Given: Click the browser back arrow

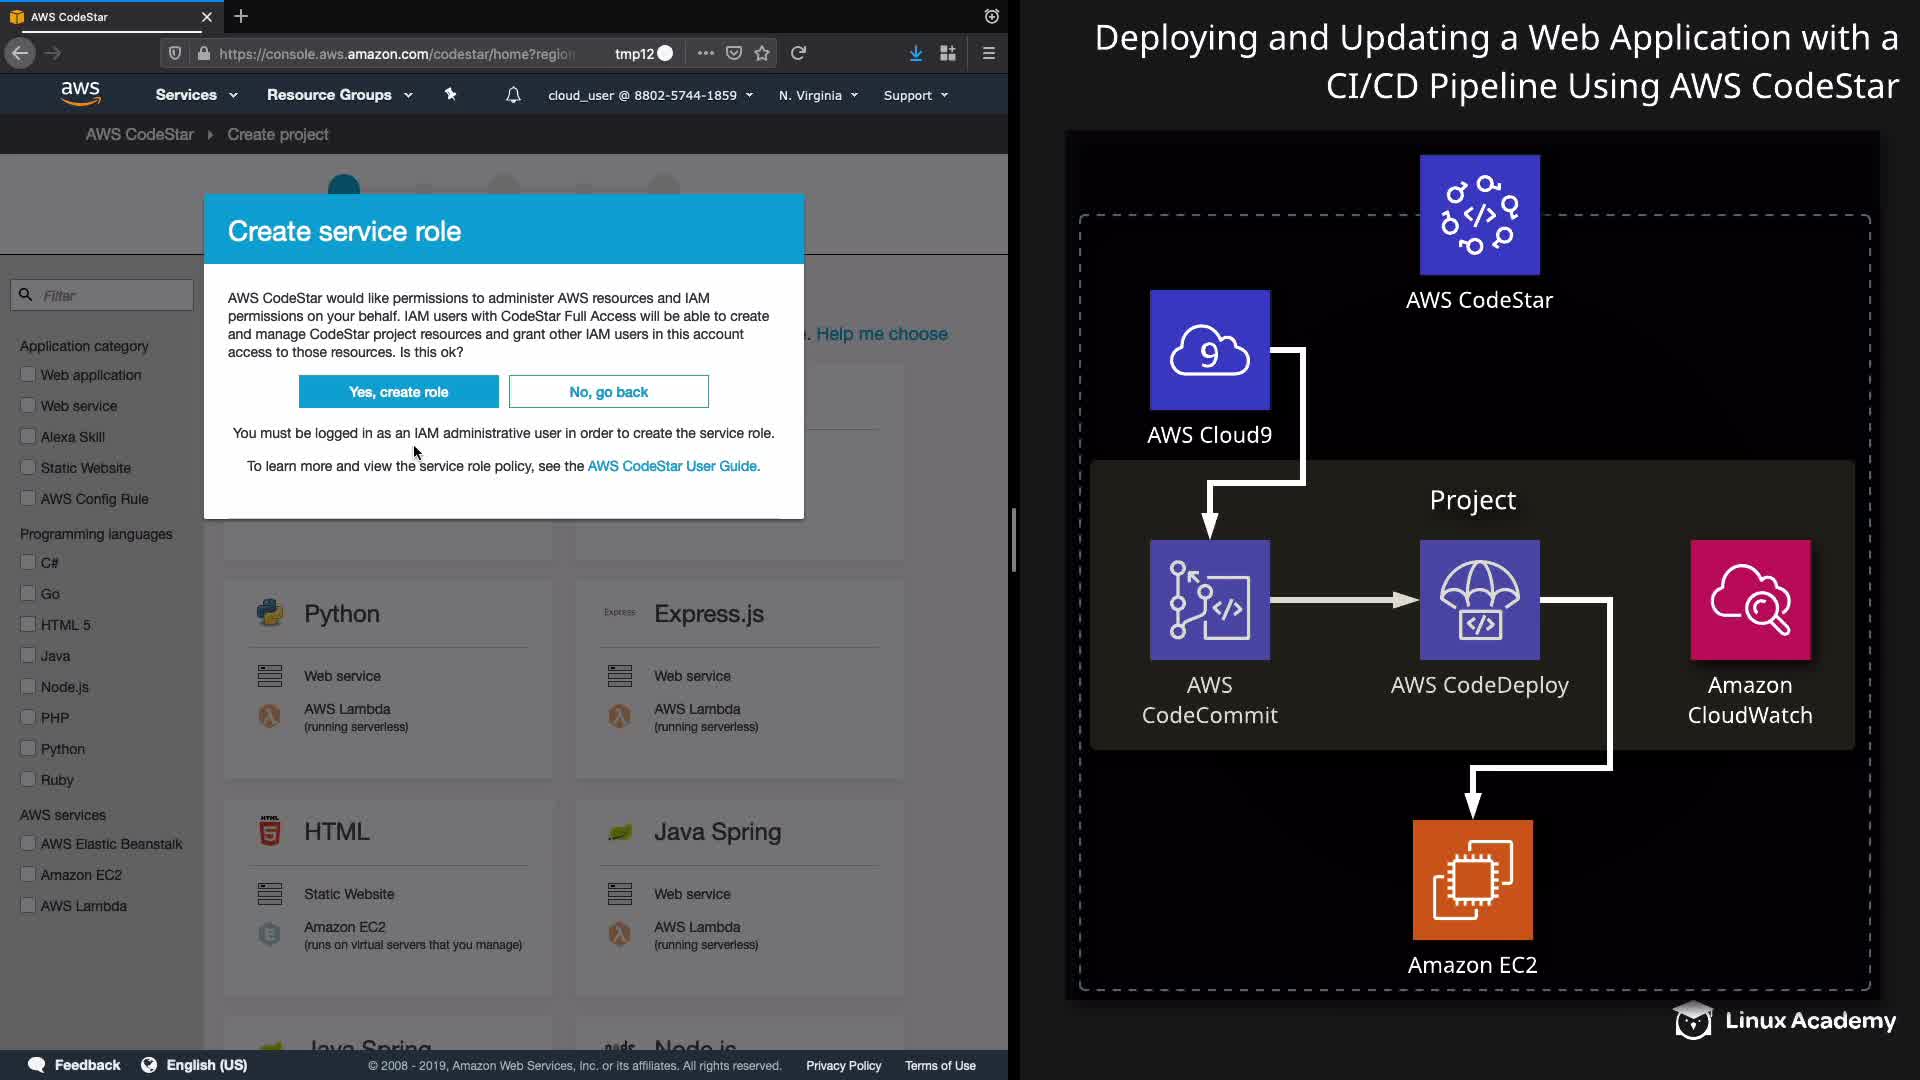Looking at the screenshot, I should pyautogui.click(x=20, y=53).
